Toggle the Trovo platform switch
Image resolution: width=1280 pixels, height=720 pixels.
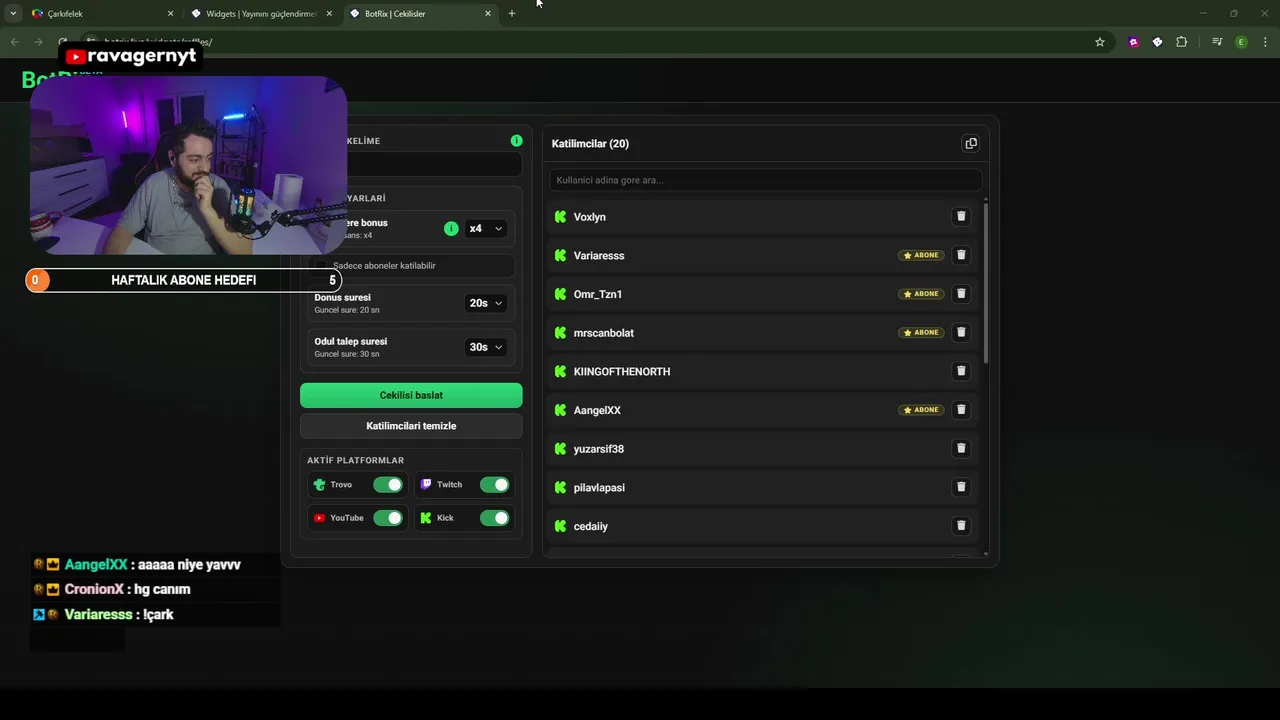coord(387,485)
